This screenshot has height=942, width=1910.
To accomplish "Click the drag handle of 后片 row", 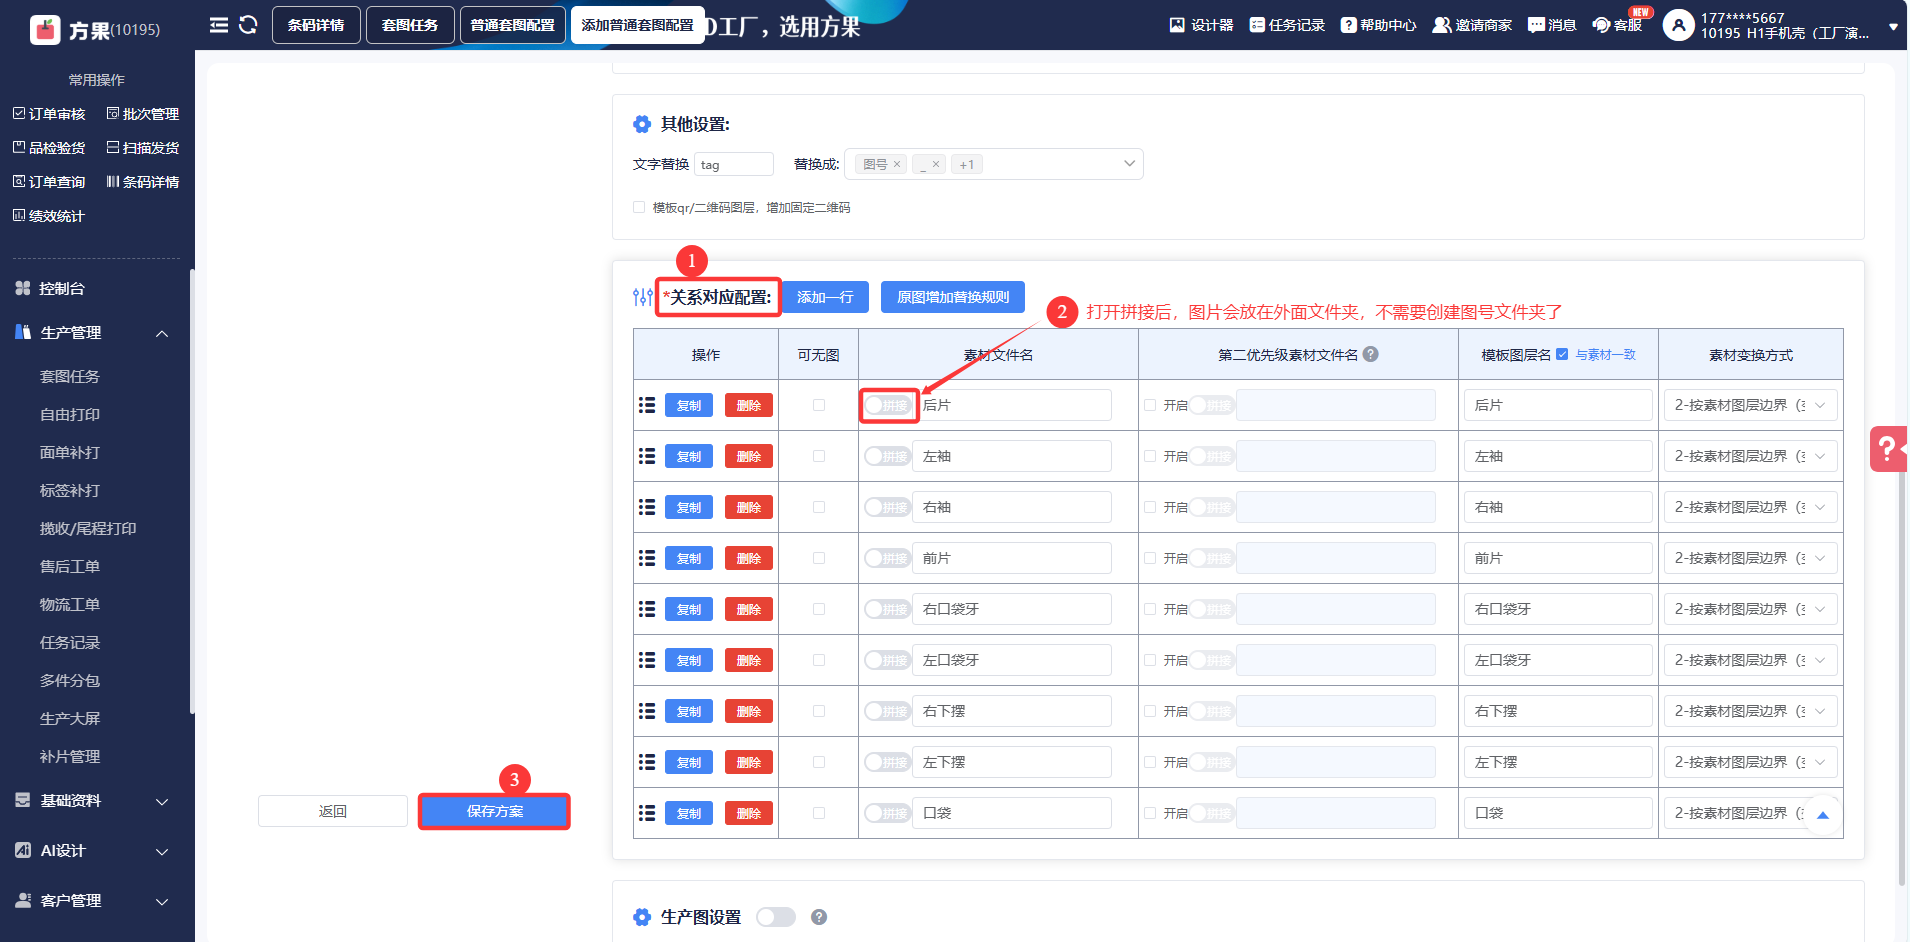I will point(647,405).
